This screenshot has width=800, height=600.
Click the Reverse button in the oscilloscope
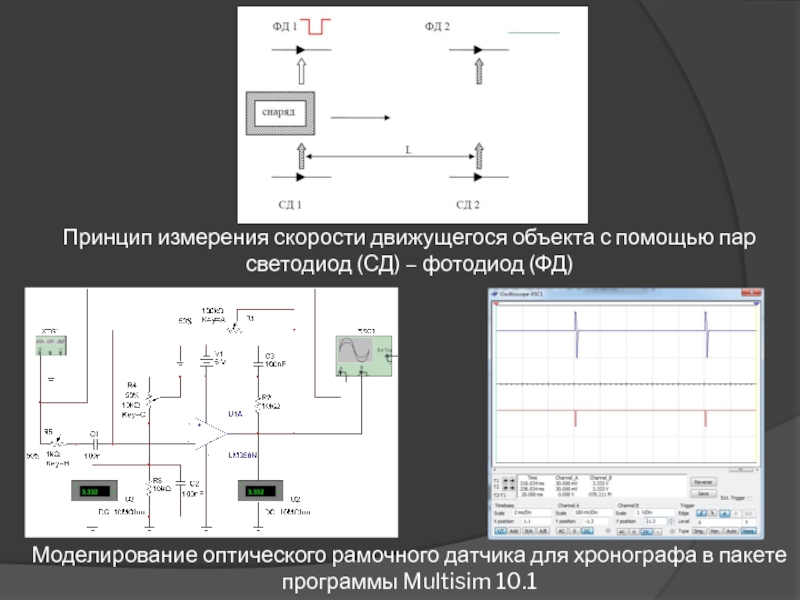click(x=703, y=482)
